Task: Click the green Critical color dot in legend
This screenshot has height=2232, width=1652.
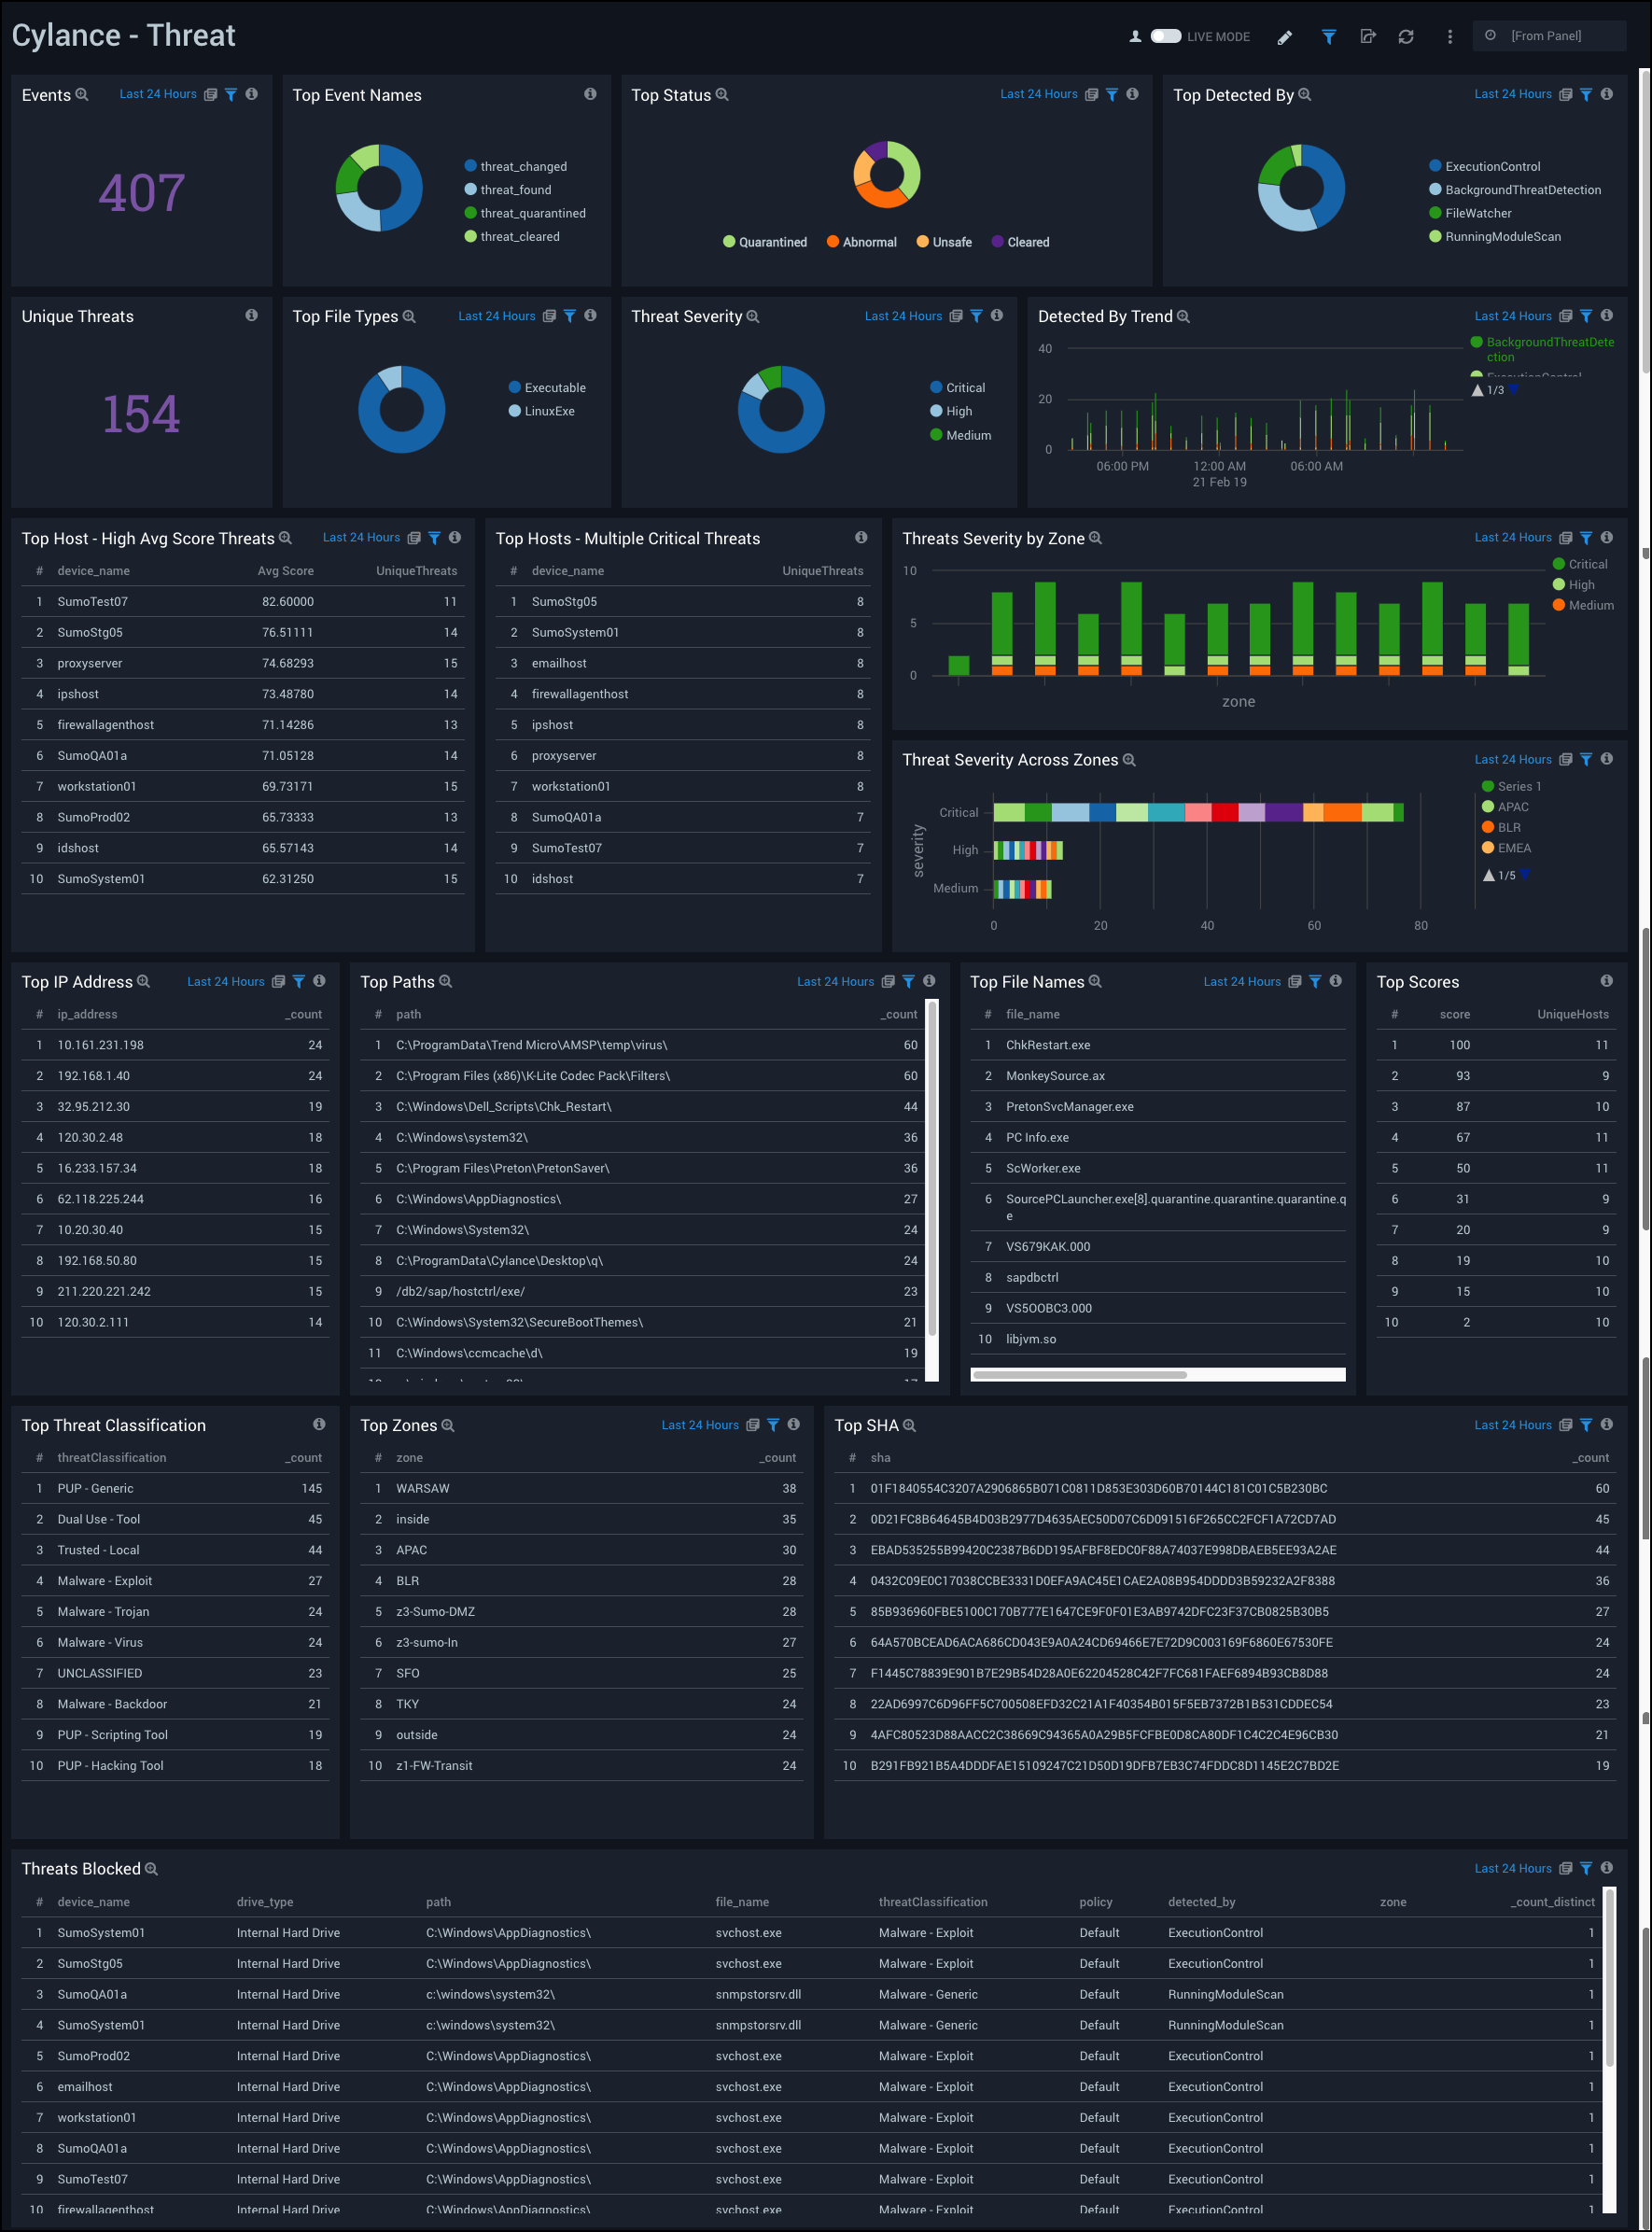Action: [1558, 563]
